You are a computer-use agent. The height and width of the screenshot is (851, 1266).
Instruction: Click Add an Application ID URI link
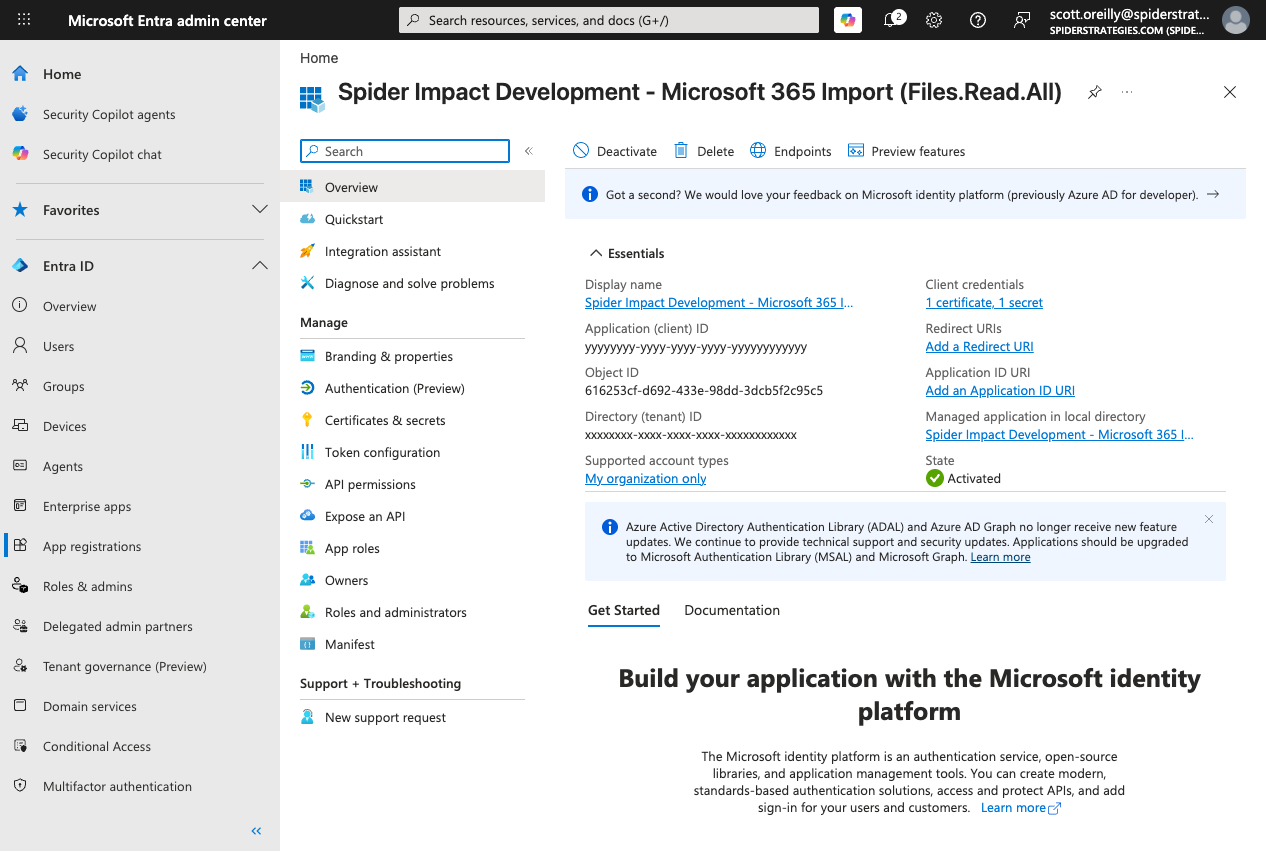(1000, 390)
